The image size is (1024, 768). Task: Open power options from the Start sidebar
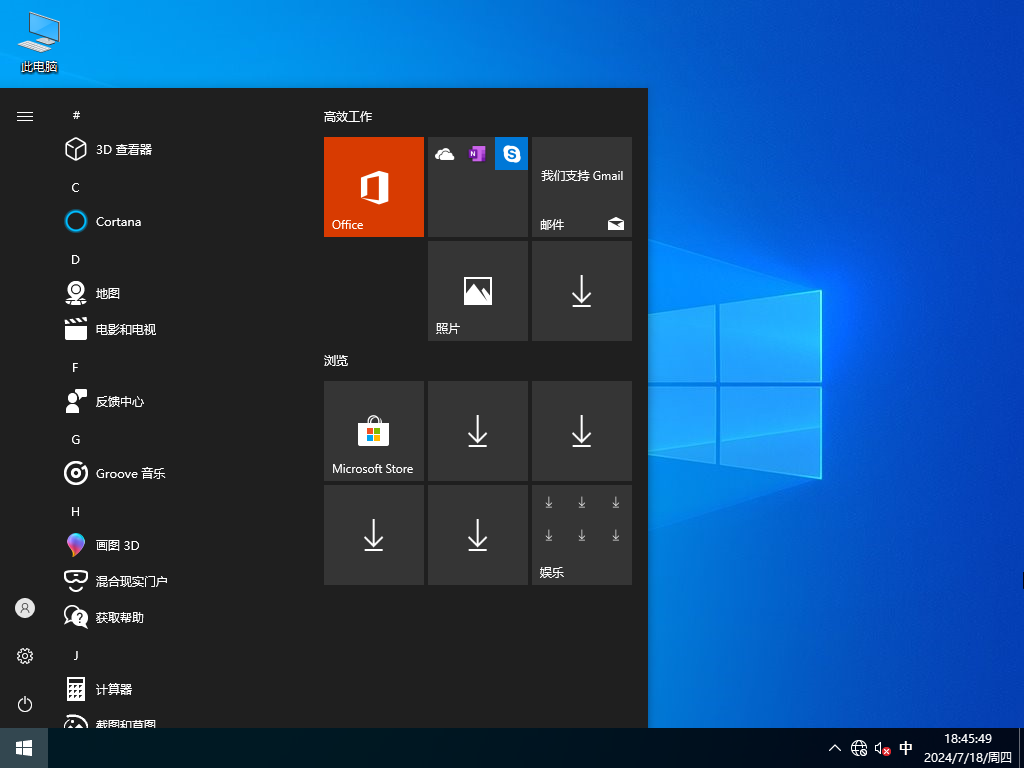(24, 704)
